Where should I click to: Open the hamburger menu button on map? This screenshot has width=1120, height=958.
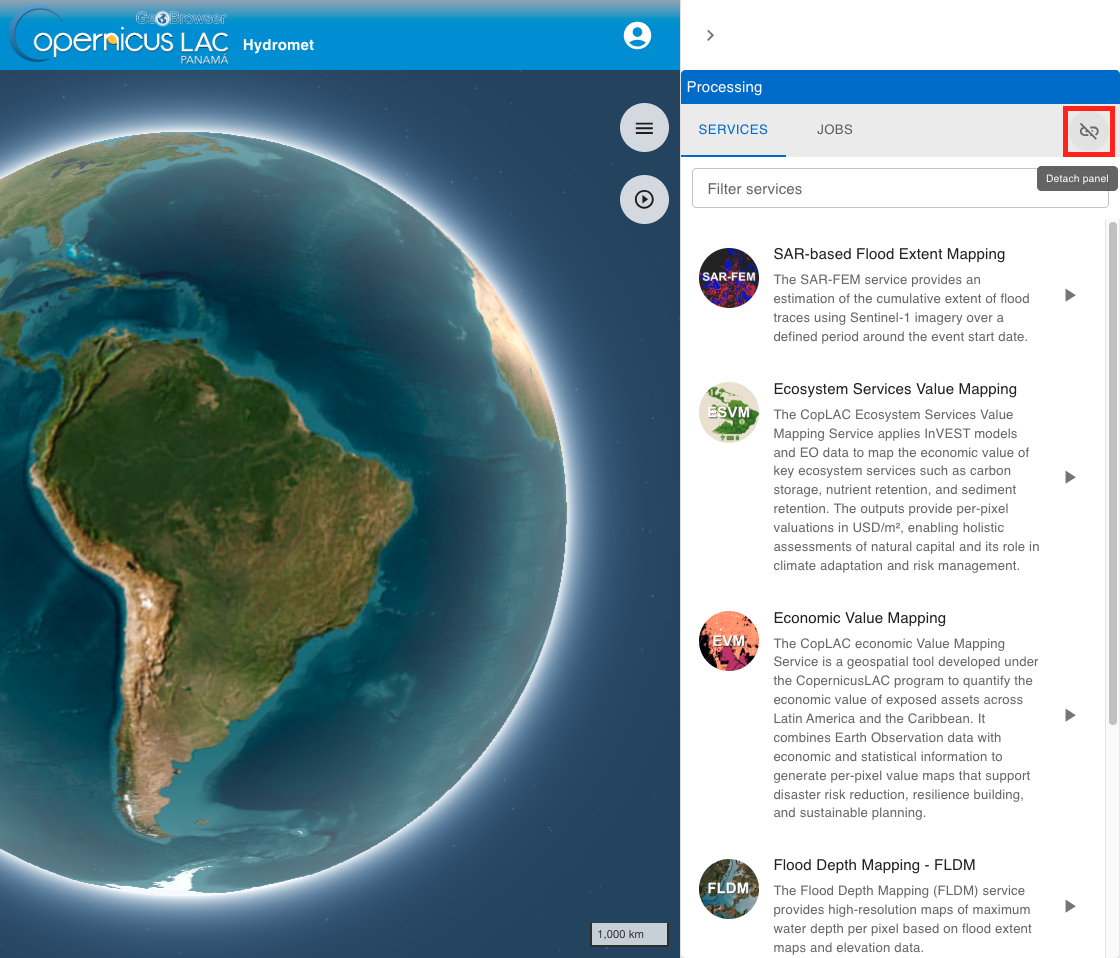(x=644, y=128)
